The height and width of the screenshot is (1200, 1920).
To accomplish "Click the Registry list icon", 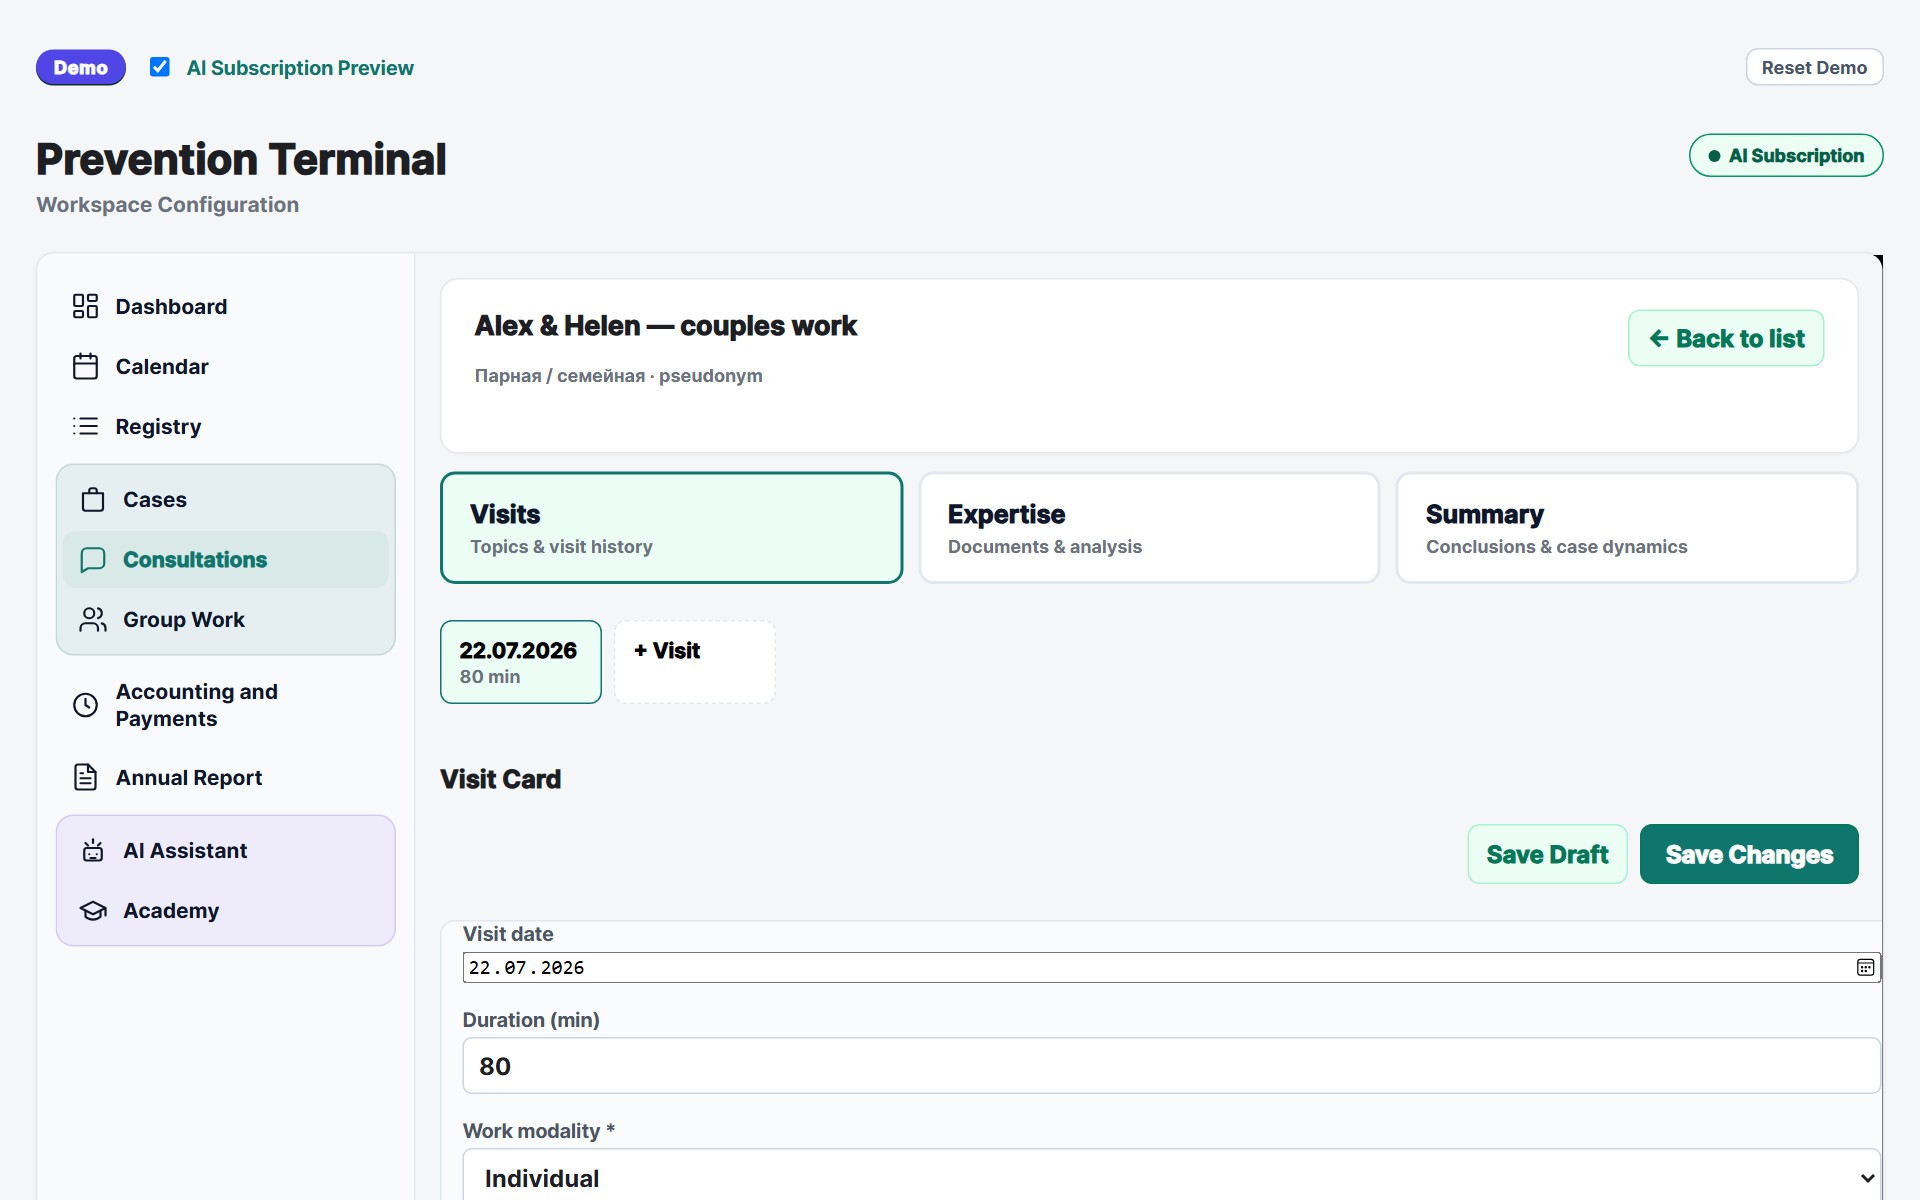I will (85, 426).
